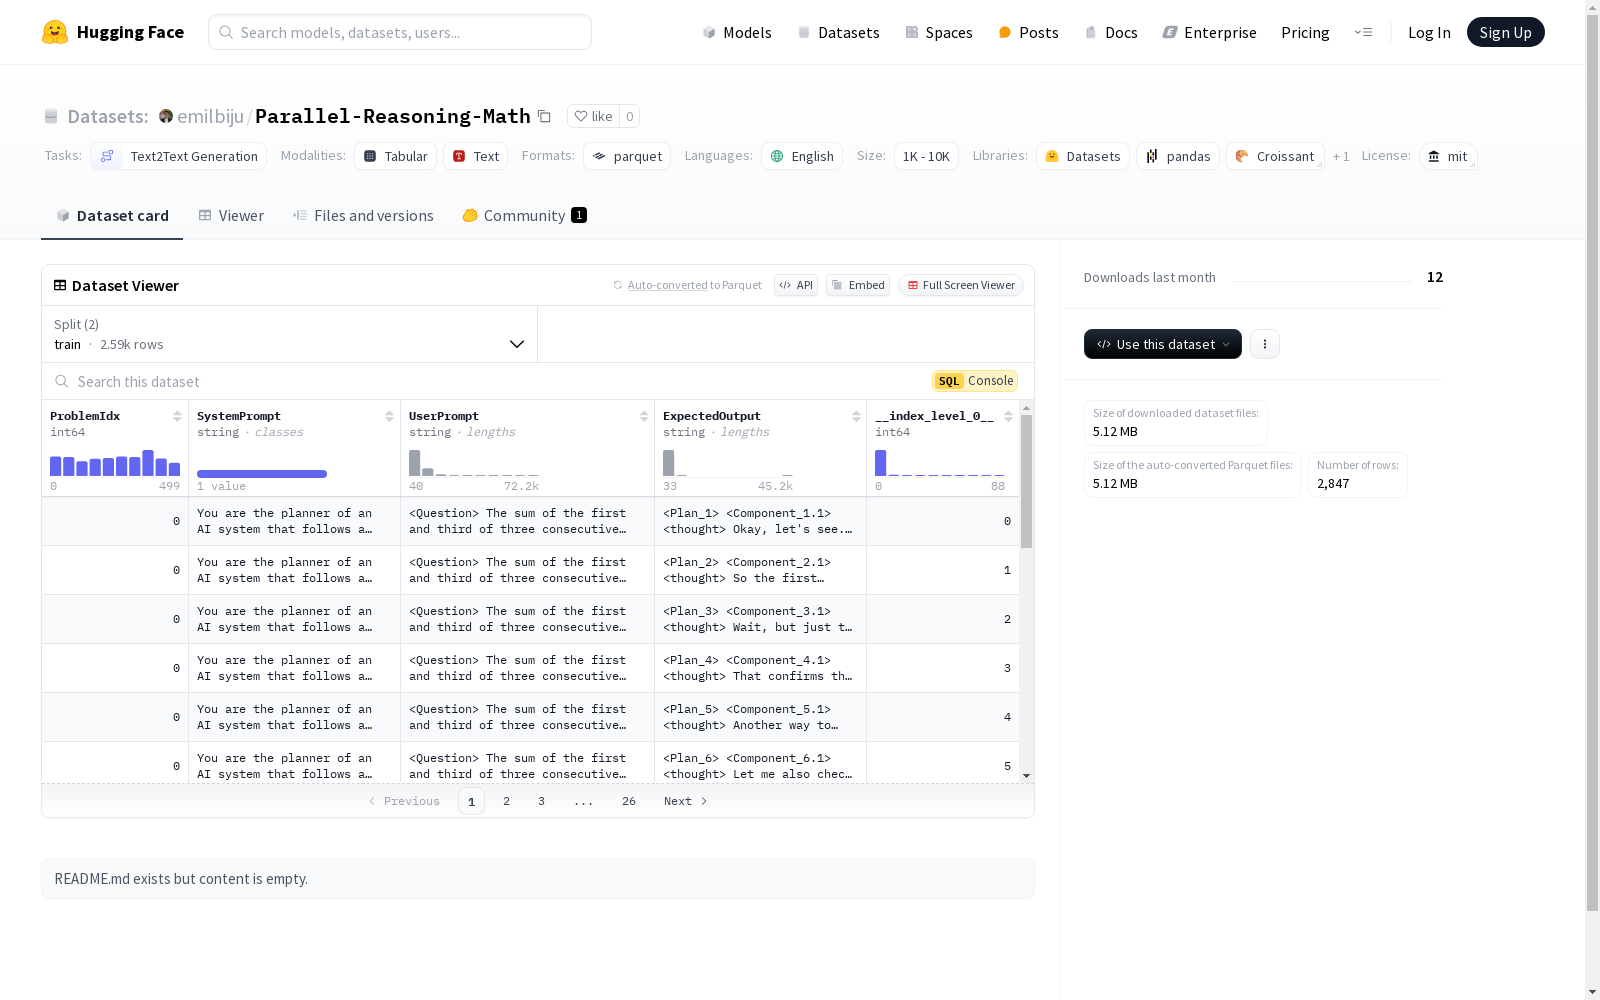This screenshot has height=1000, width=1600.
Task: Open the Files and versions tab
Action: 363,215
